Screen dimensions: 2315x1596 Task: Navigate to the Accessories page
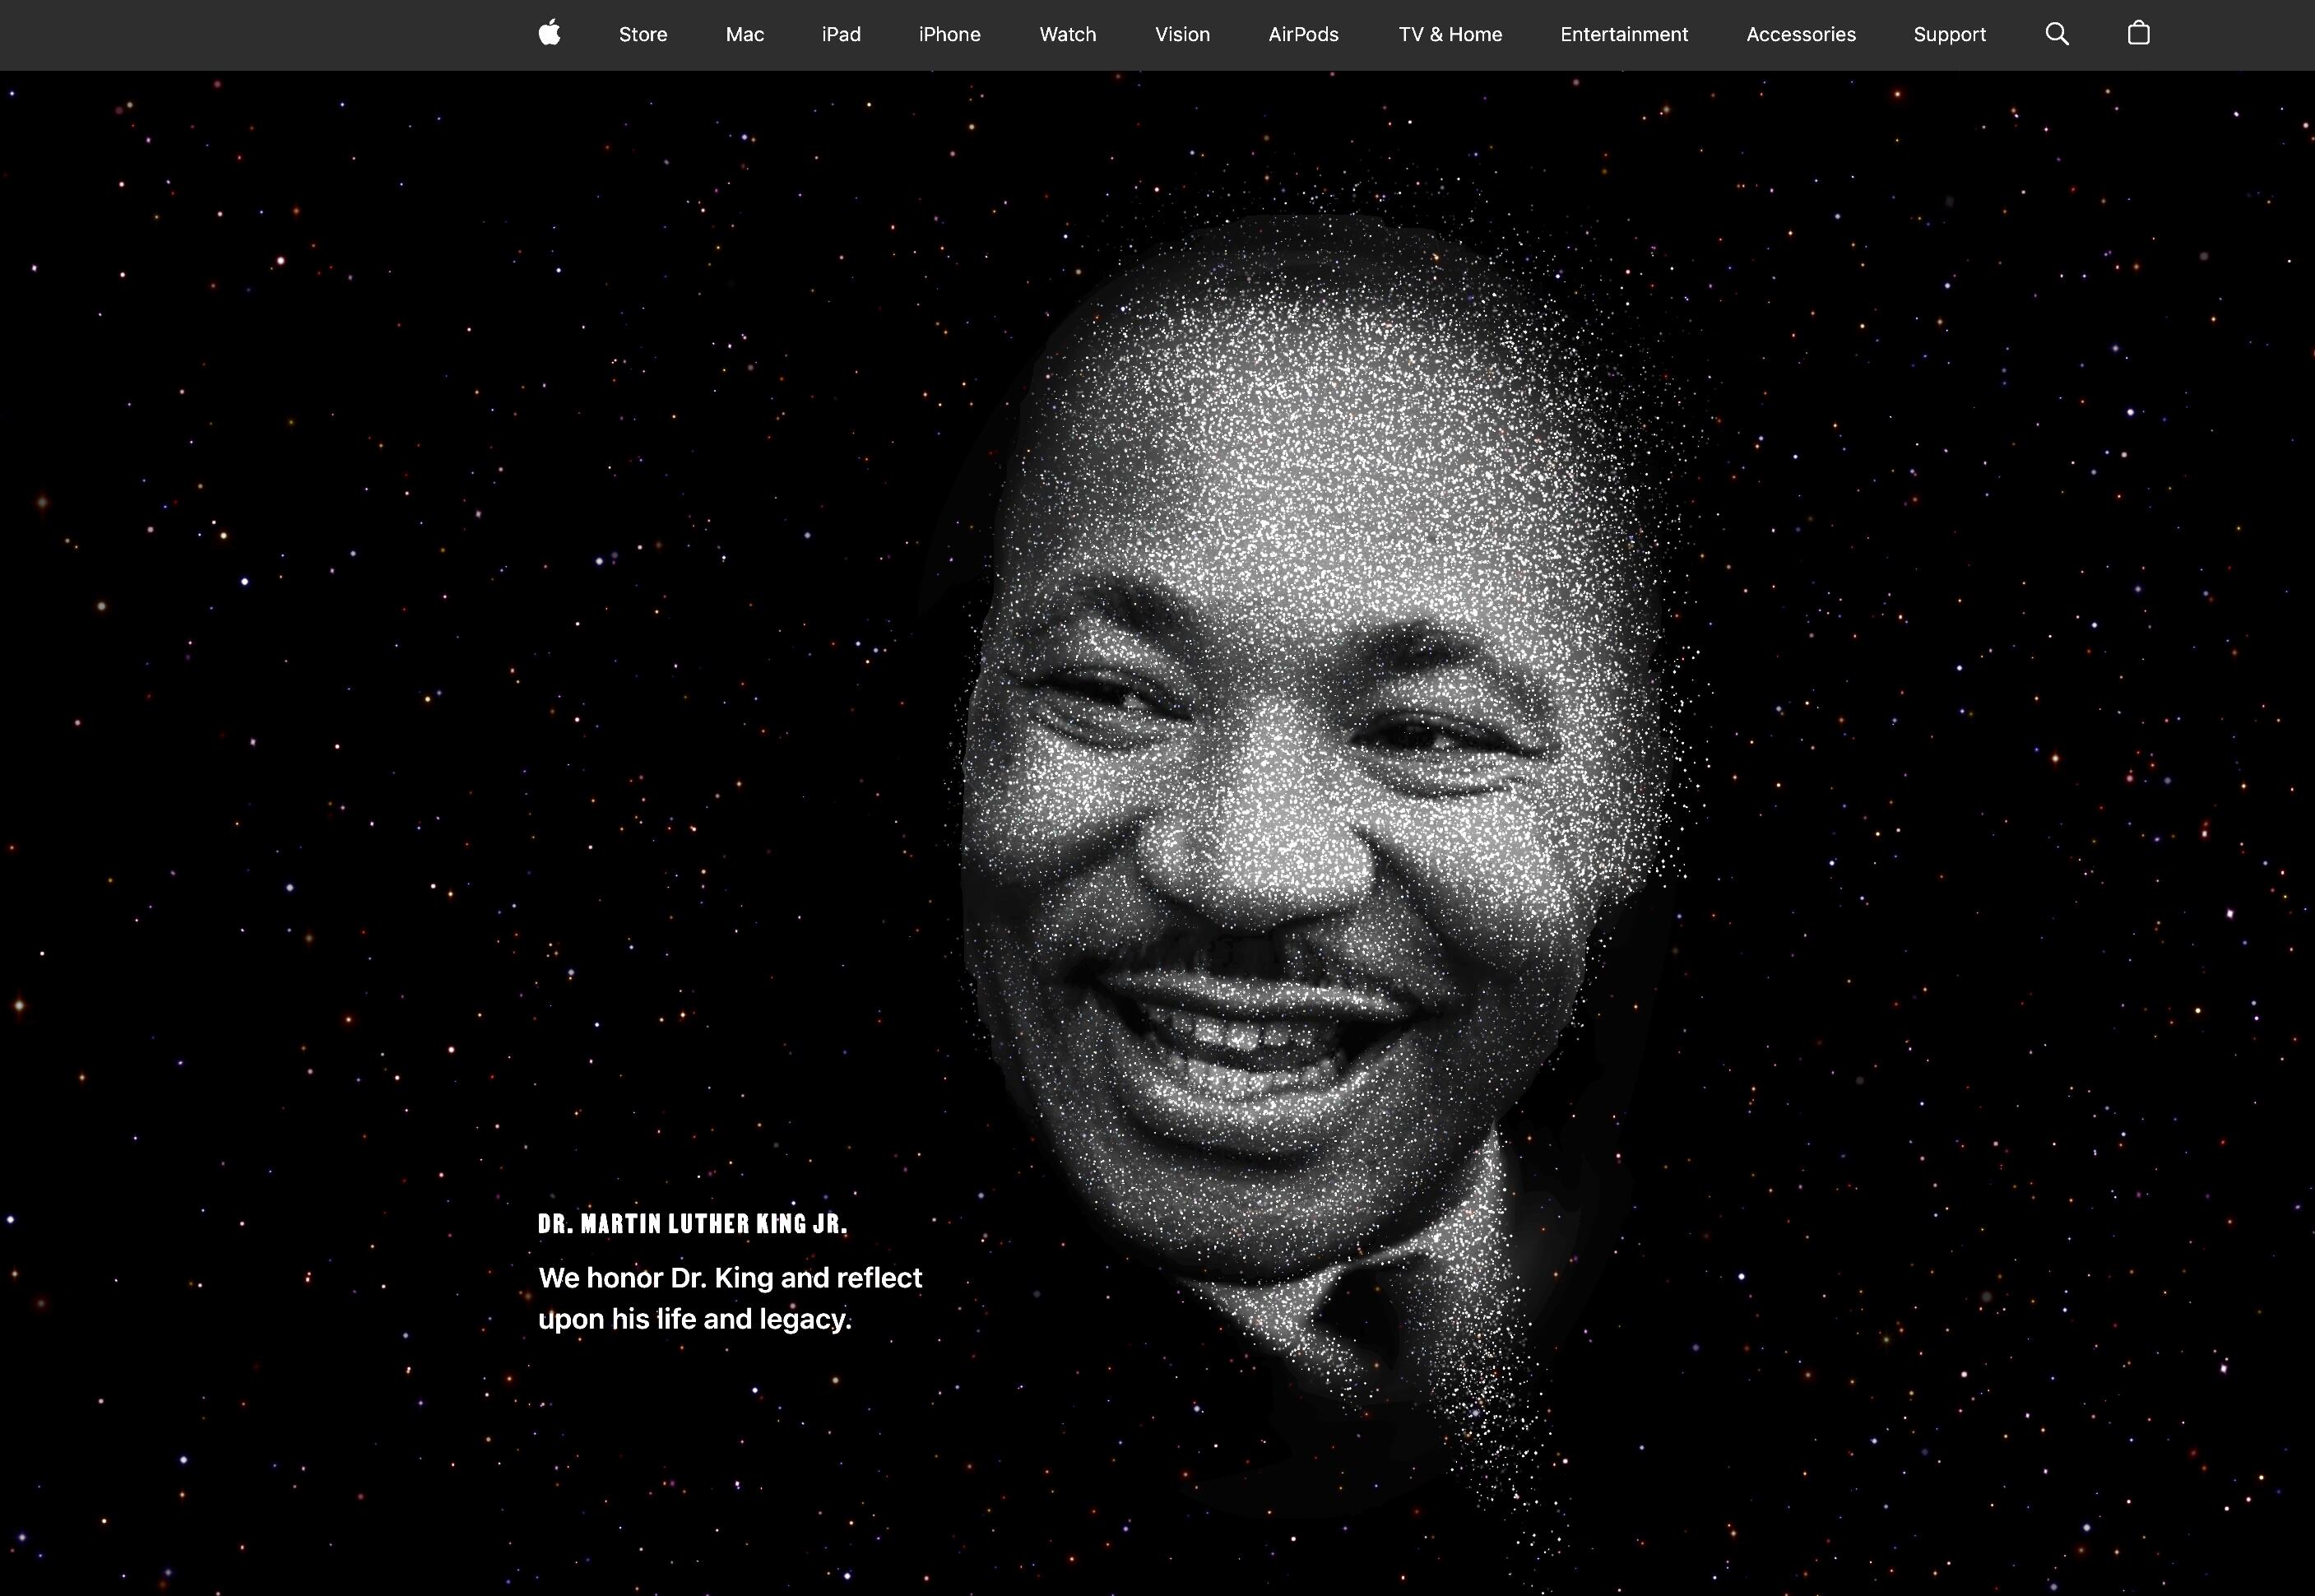point(1800,34)
